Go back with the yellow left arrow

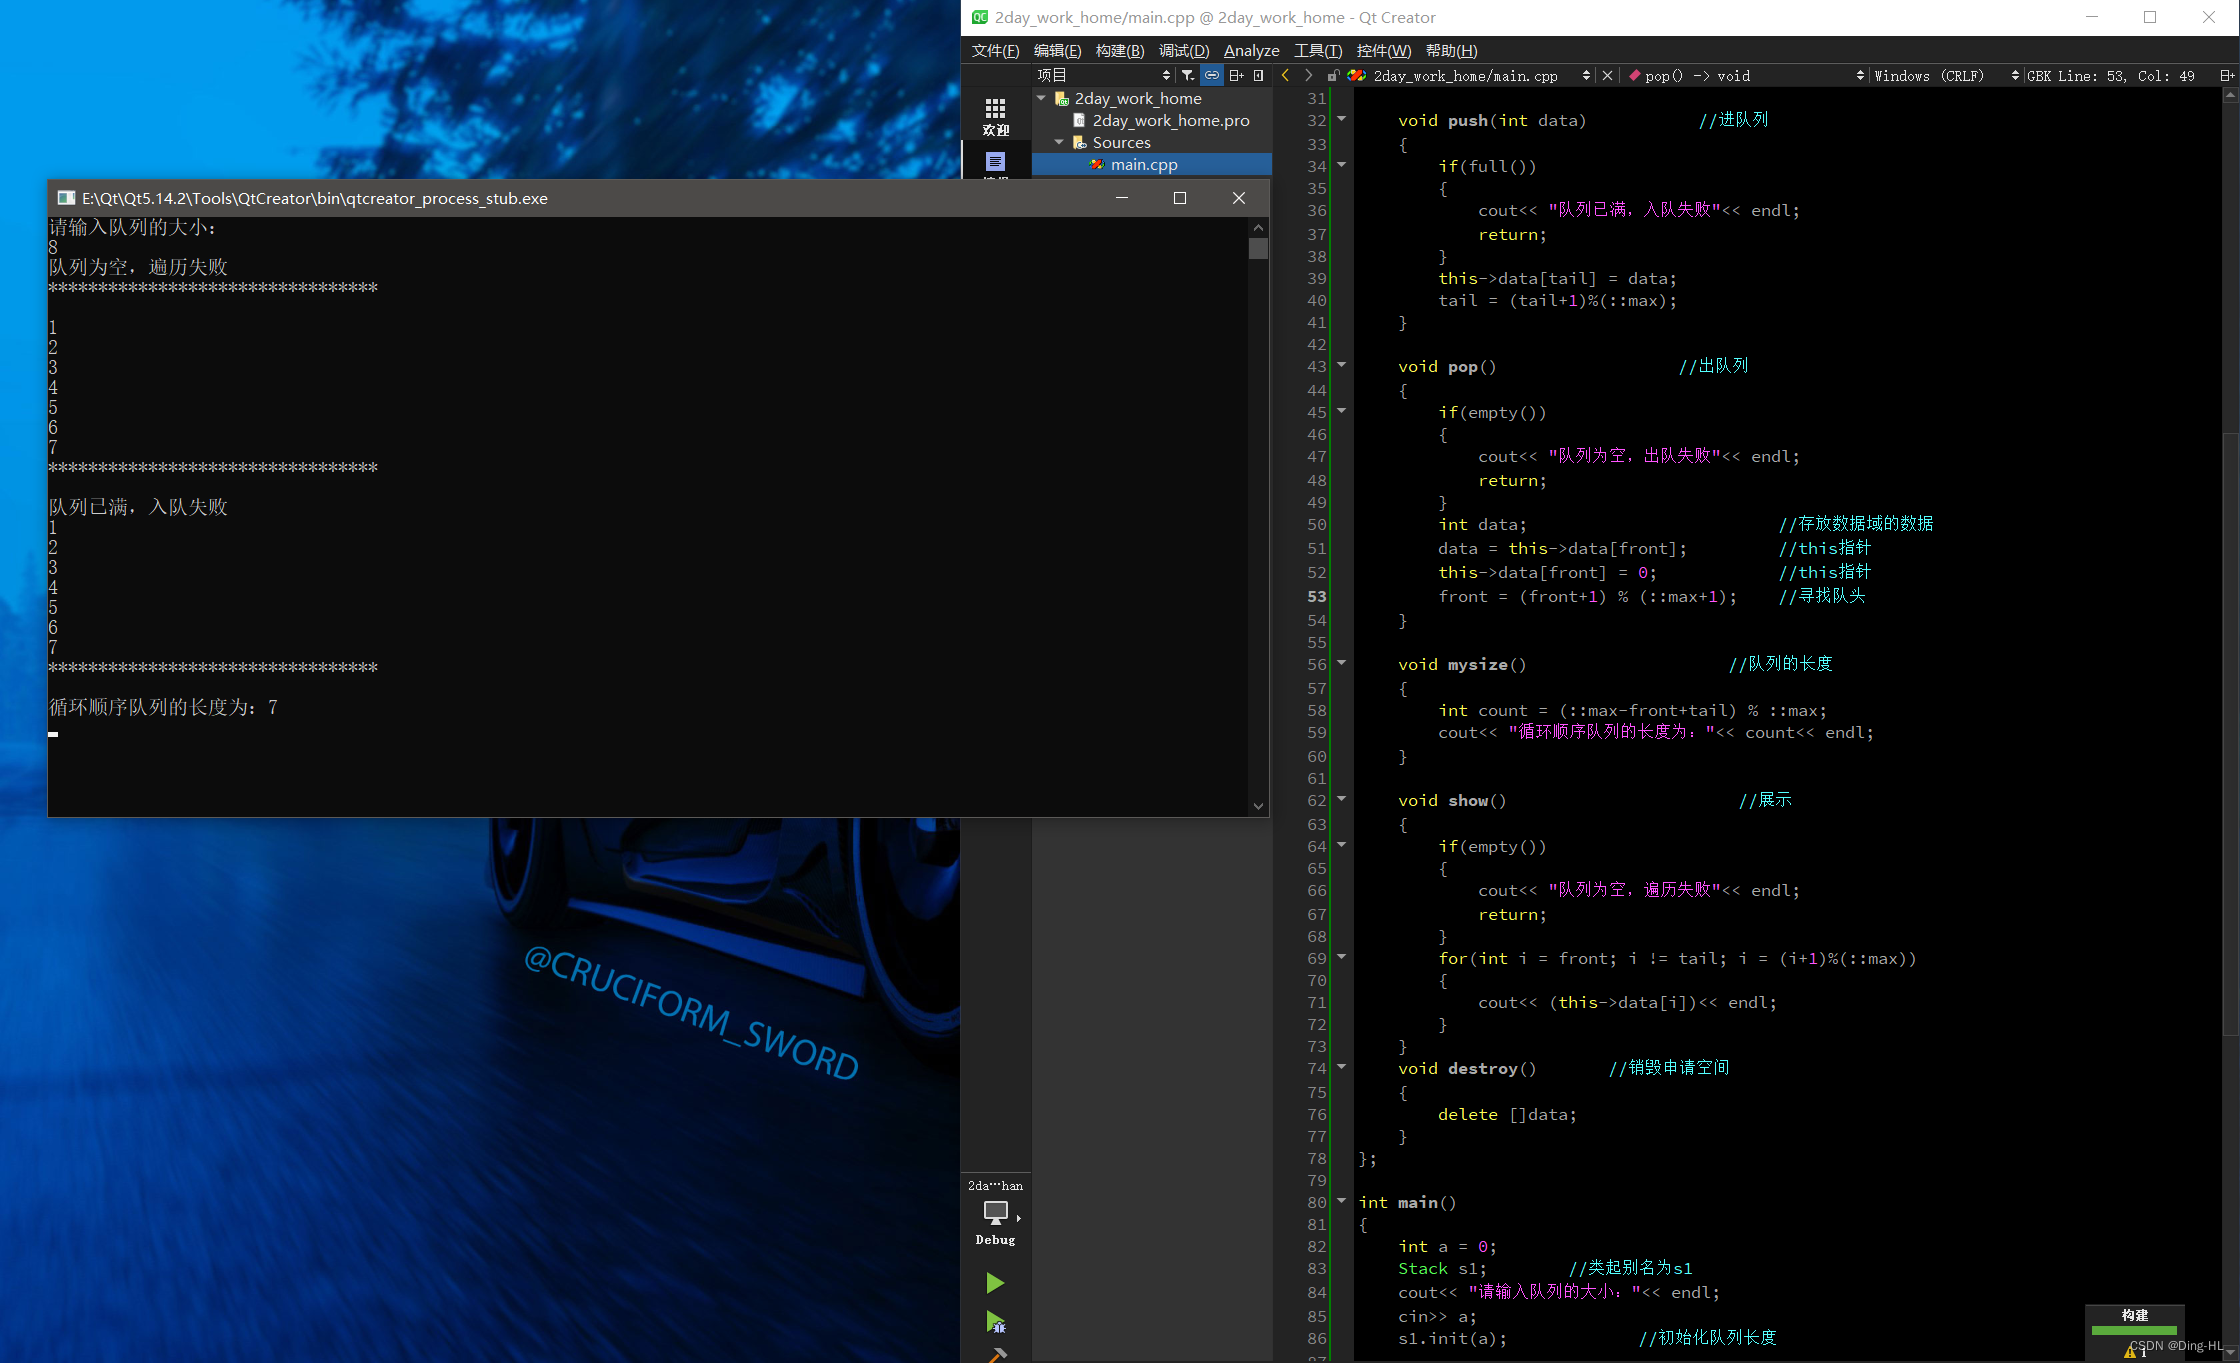[1286, 75]
